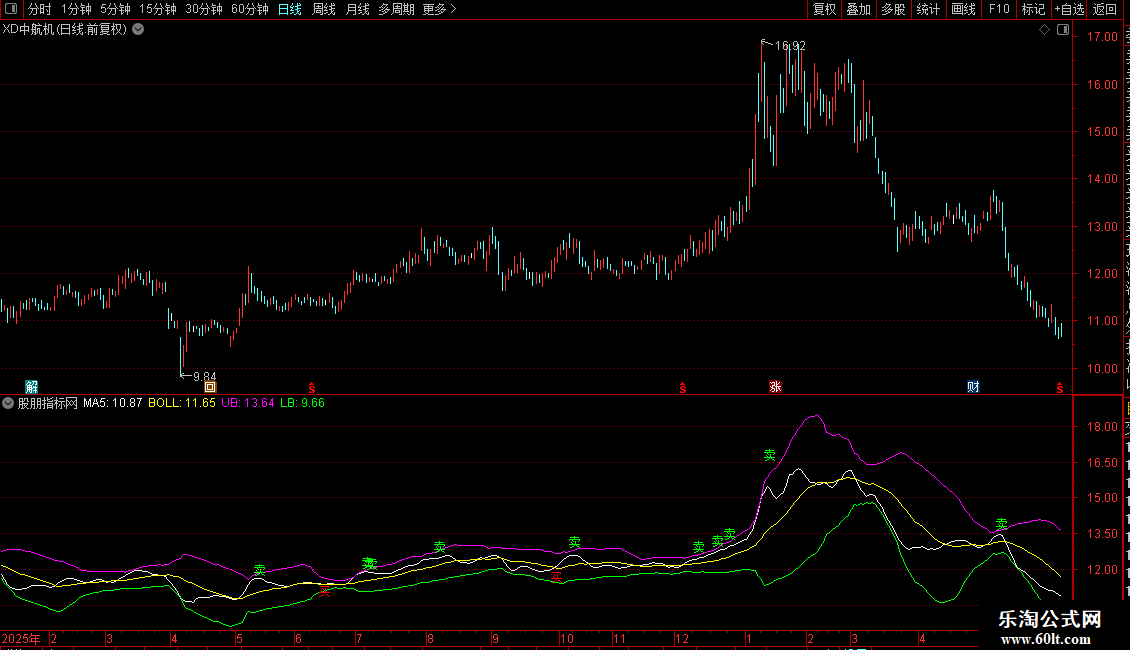Add stock via +自选 button
Screen dimensions: 1130x650
point(1069,9)
